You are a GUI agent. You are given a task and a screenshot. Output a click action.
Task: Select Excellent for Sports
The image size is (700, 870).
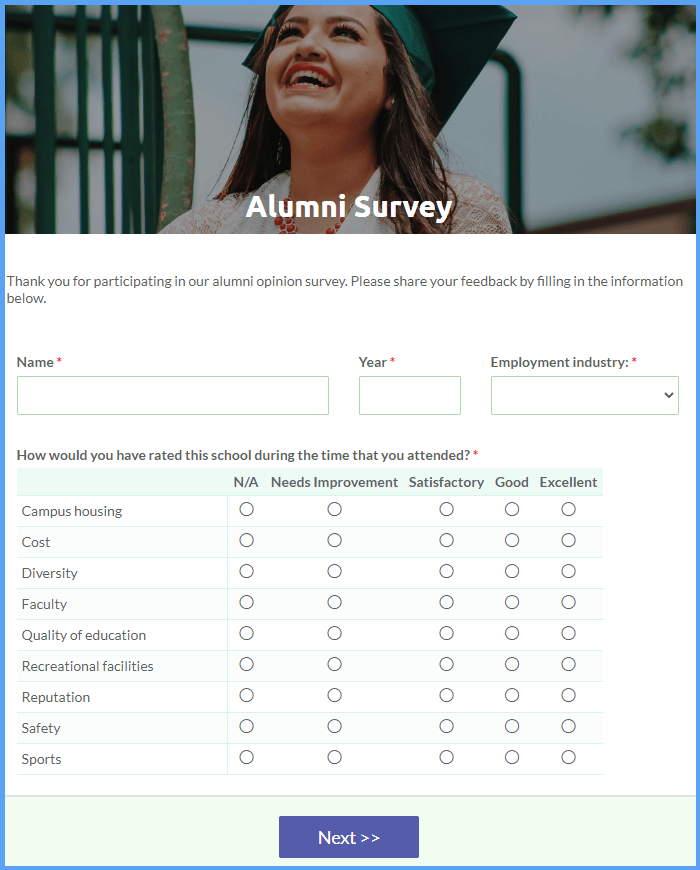tap(568, 758)
